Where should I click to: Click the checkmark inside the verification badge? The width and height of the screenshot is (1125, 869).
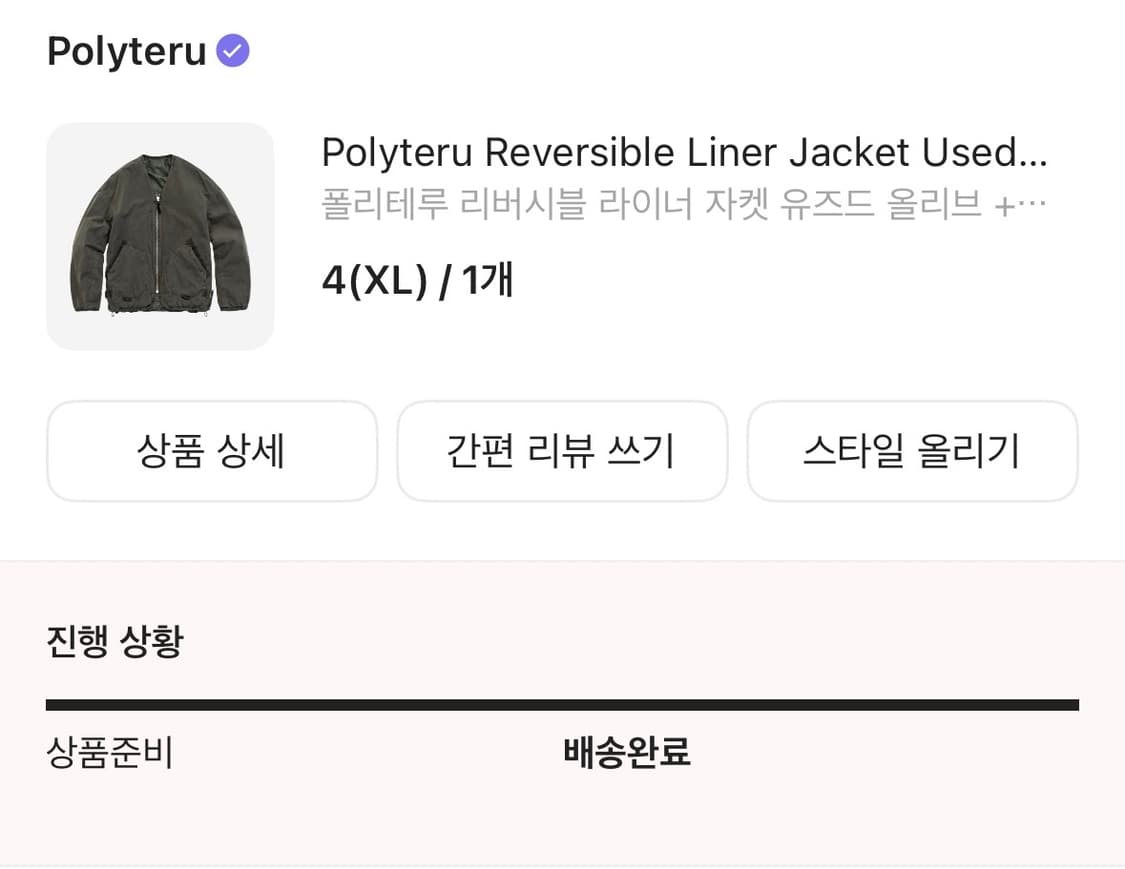pyautogui.click(x=232, y=50)
